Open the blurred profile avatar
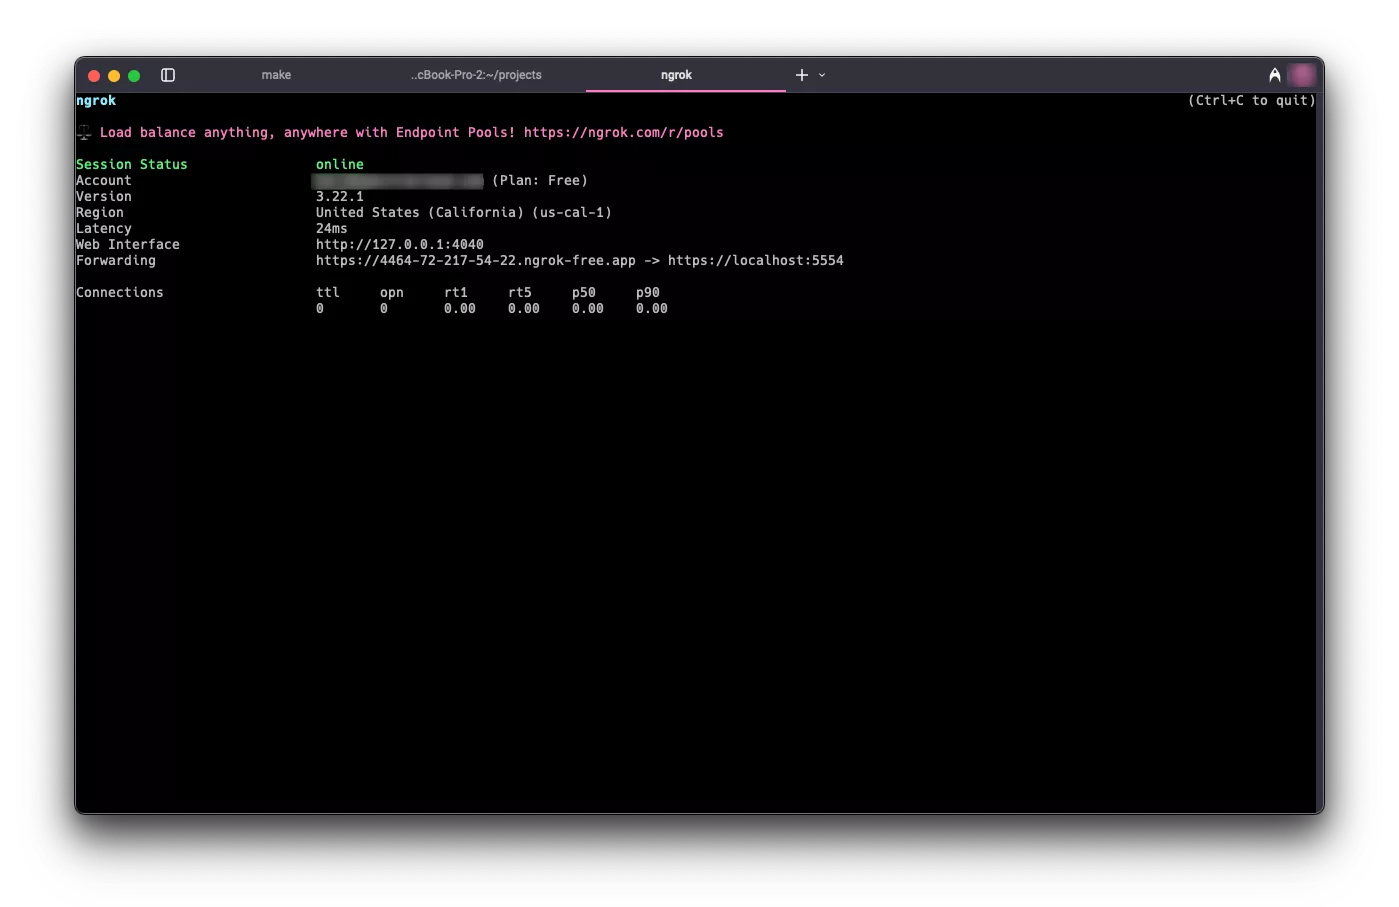Image resolution: width=1399 pixels, height=907 pixels. point(1302,75)
